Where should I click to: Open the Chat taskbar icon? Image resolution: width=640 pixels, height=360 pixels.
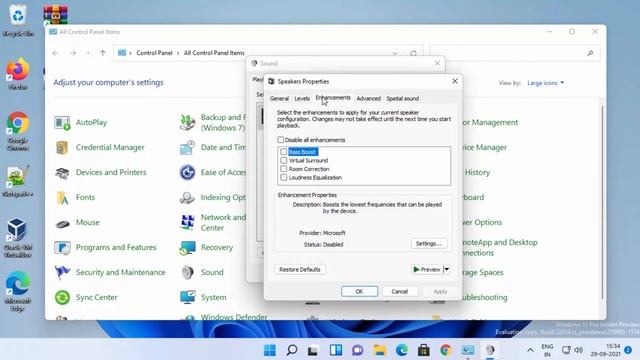(358, 350)
